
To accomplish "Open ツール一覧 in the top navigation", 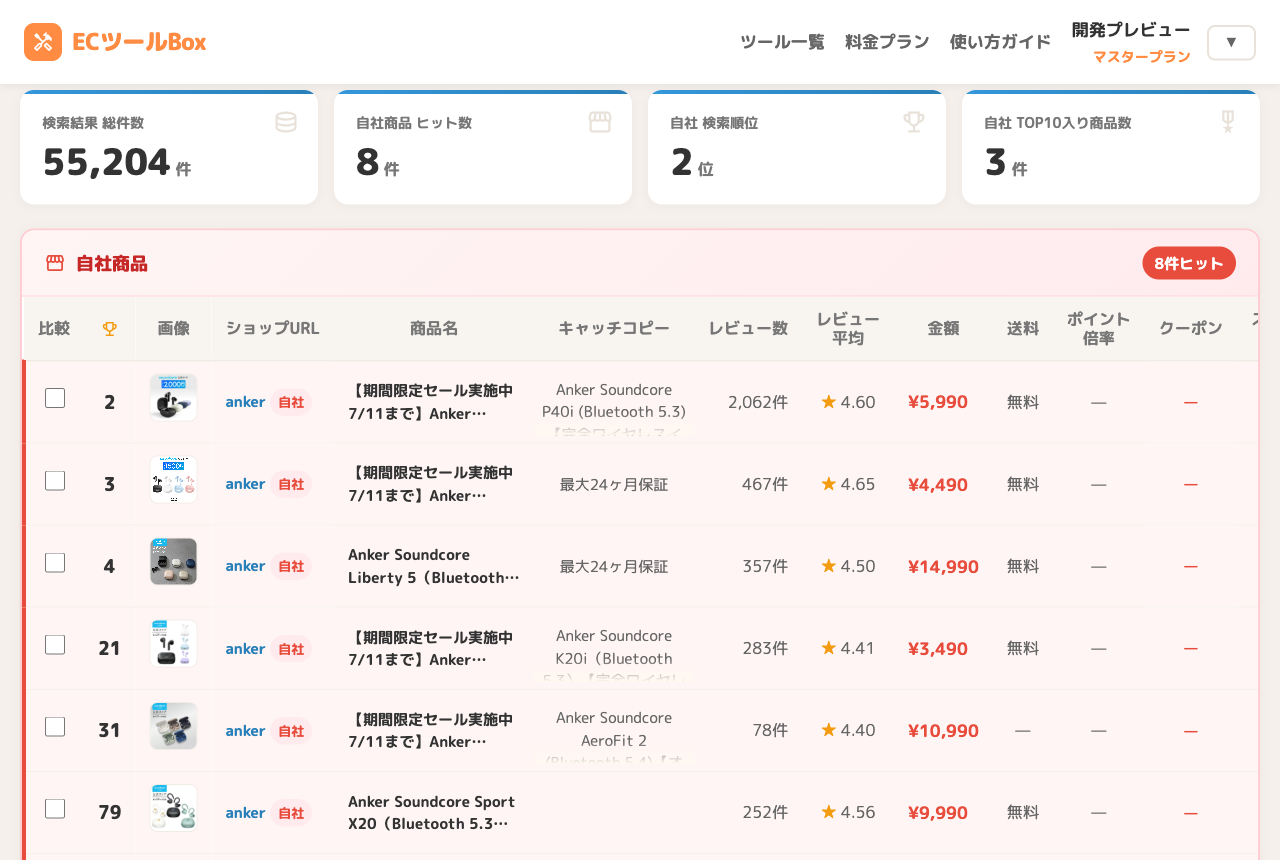I will click(x=782, y=42).
